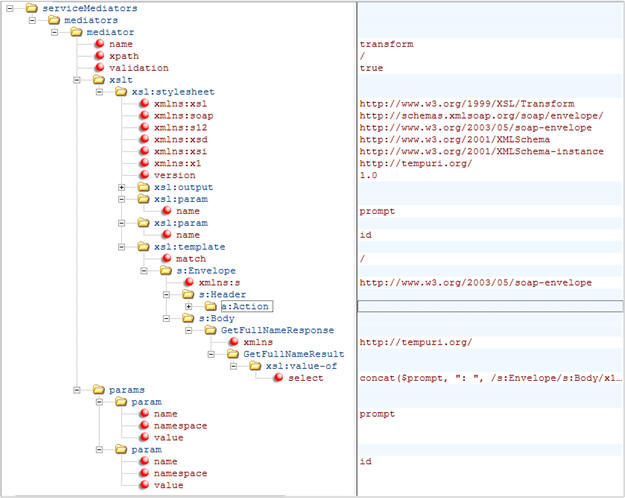The image size is (625, 498).
Task: Click the red ball icon beside xmlns:xsl
Action: tap(144, 103)
